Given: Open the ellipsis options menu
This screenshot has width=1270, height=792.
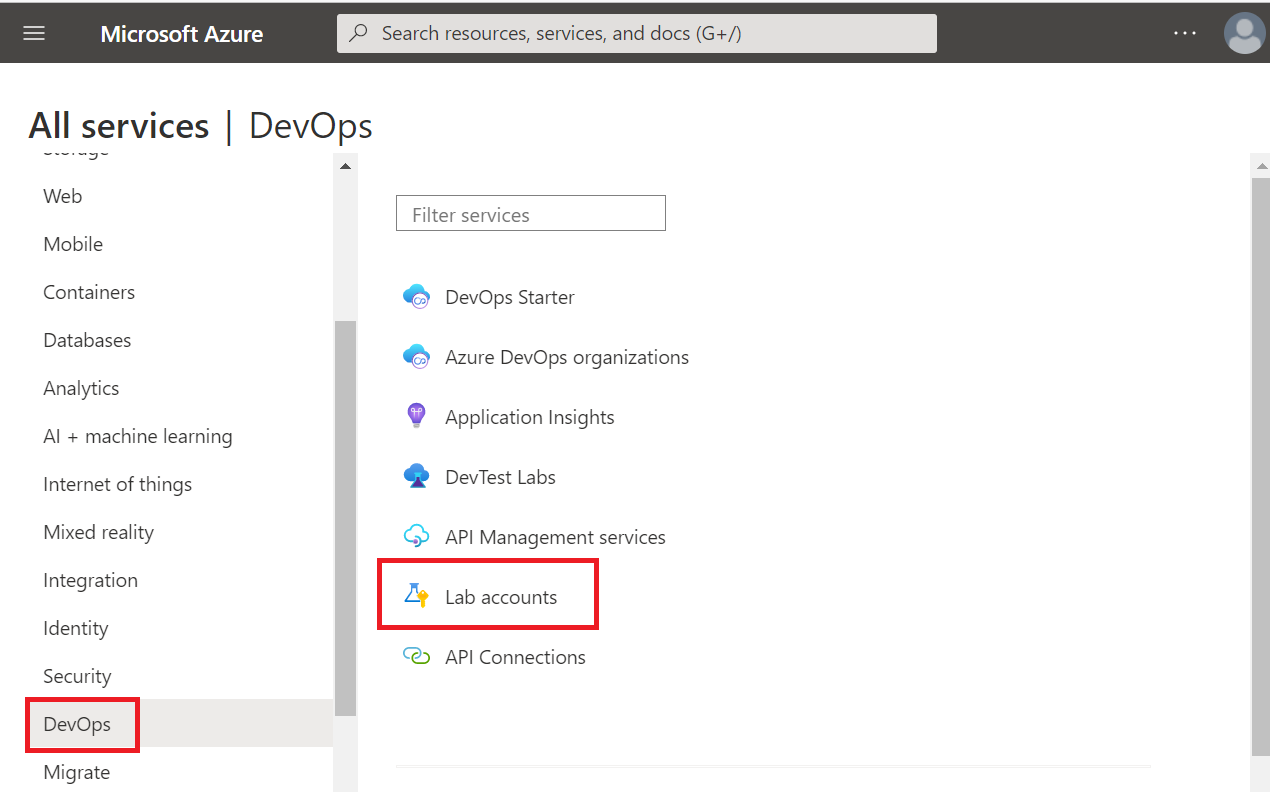Looking at the screenshot, I should pos(1184,33).
